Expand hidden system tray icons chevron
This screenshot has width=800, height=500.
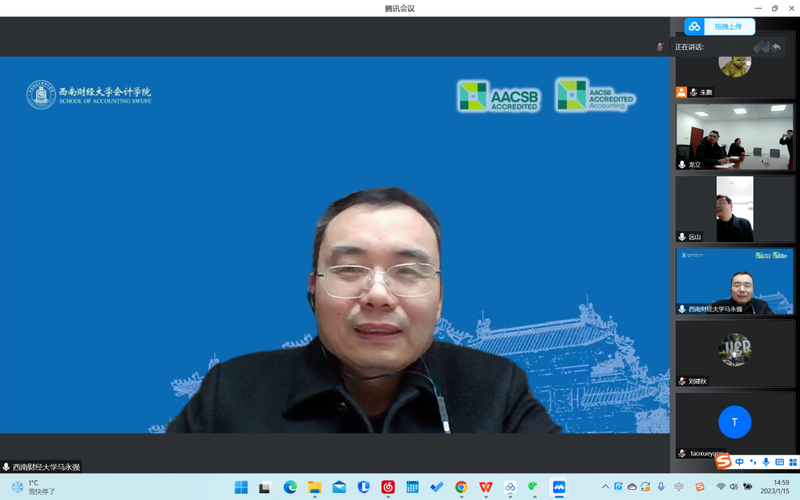point(604,487)
